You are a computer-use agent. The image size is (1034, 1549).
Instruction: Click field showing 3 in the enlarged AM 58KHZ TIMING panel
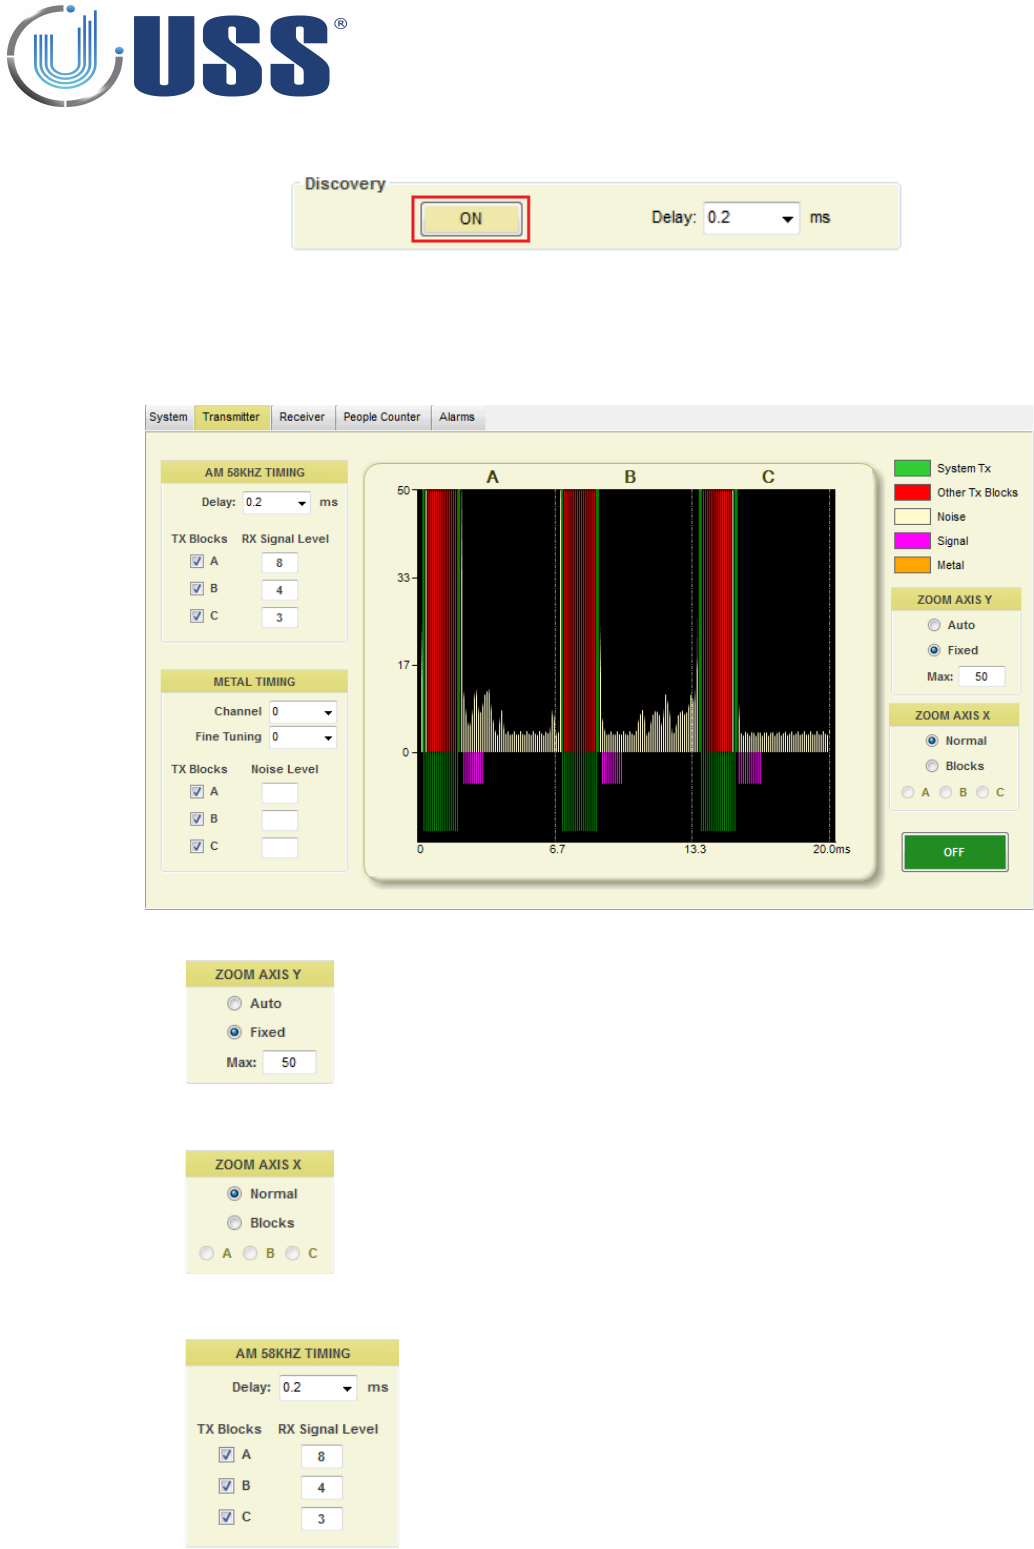(322, 1519)
